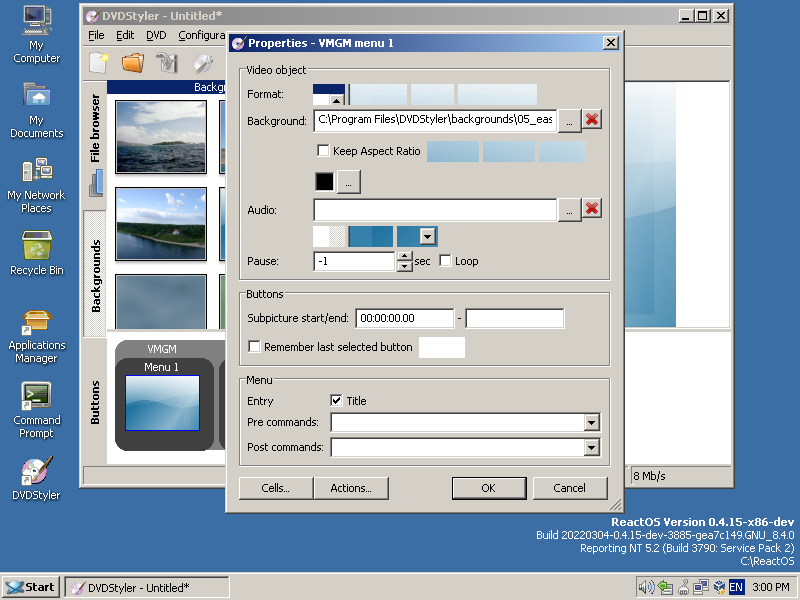This screenshot has width=800, height=600.
Task: Click the Actions... button
Action: coord(351,488)
